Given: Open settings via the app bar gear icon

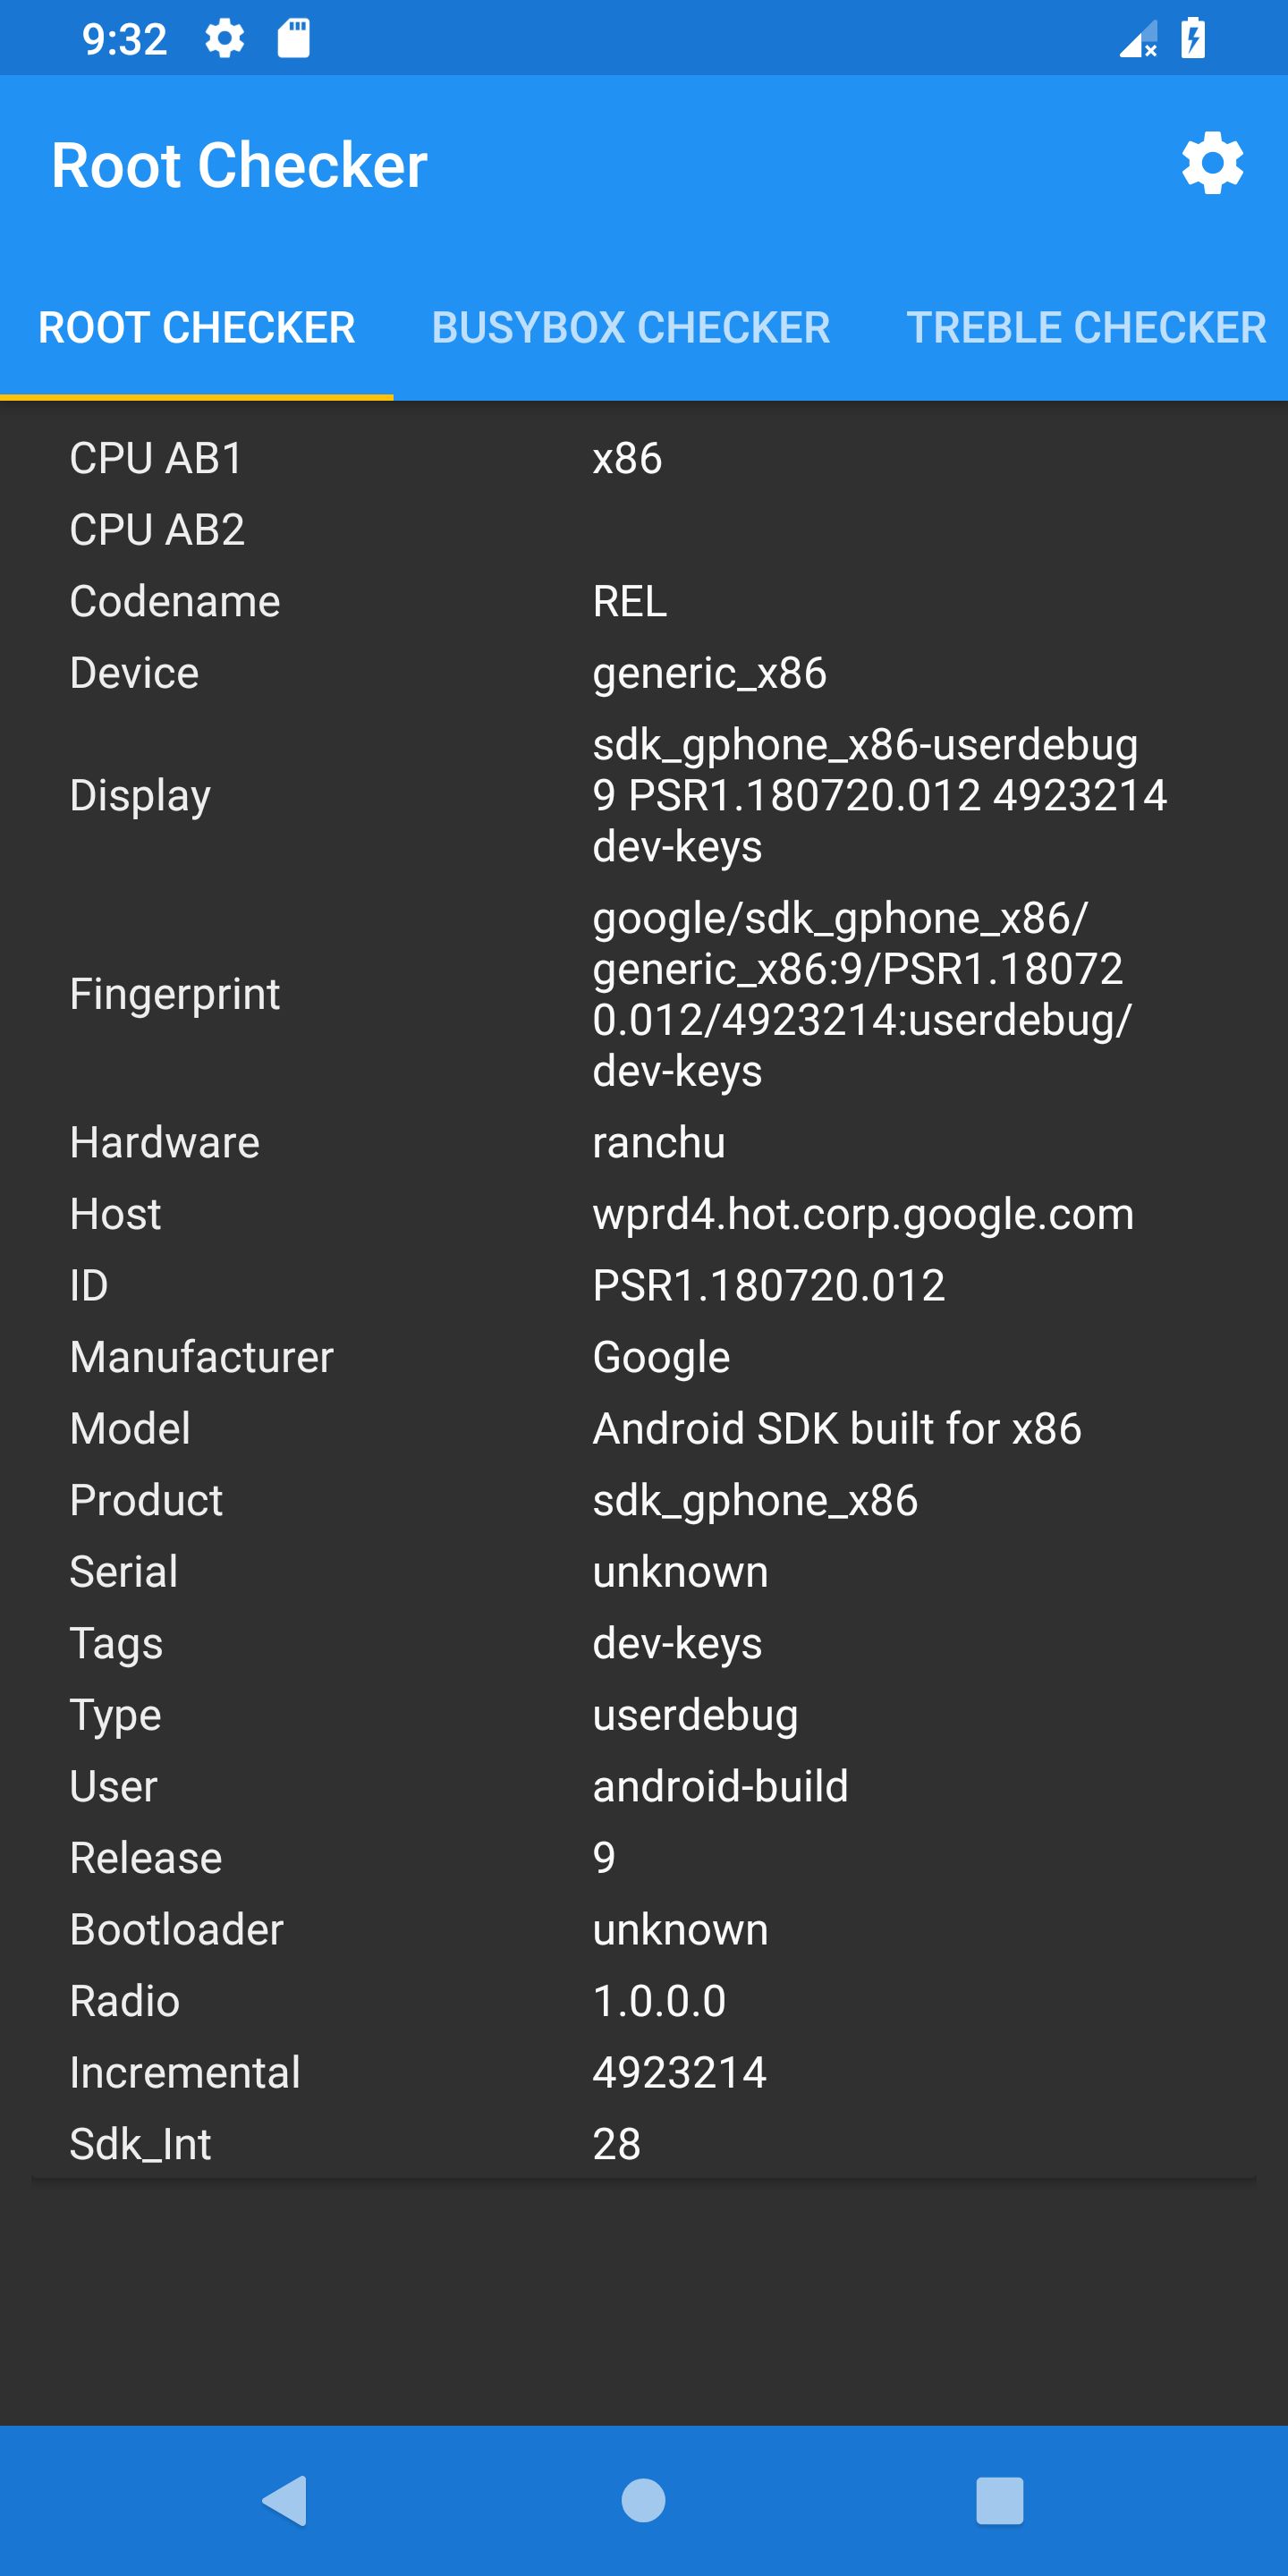Looking at the screenshot, I should click(1212, 163).
